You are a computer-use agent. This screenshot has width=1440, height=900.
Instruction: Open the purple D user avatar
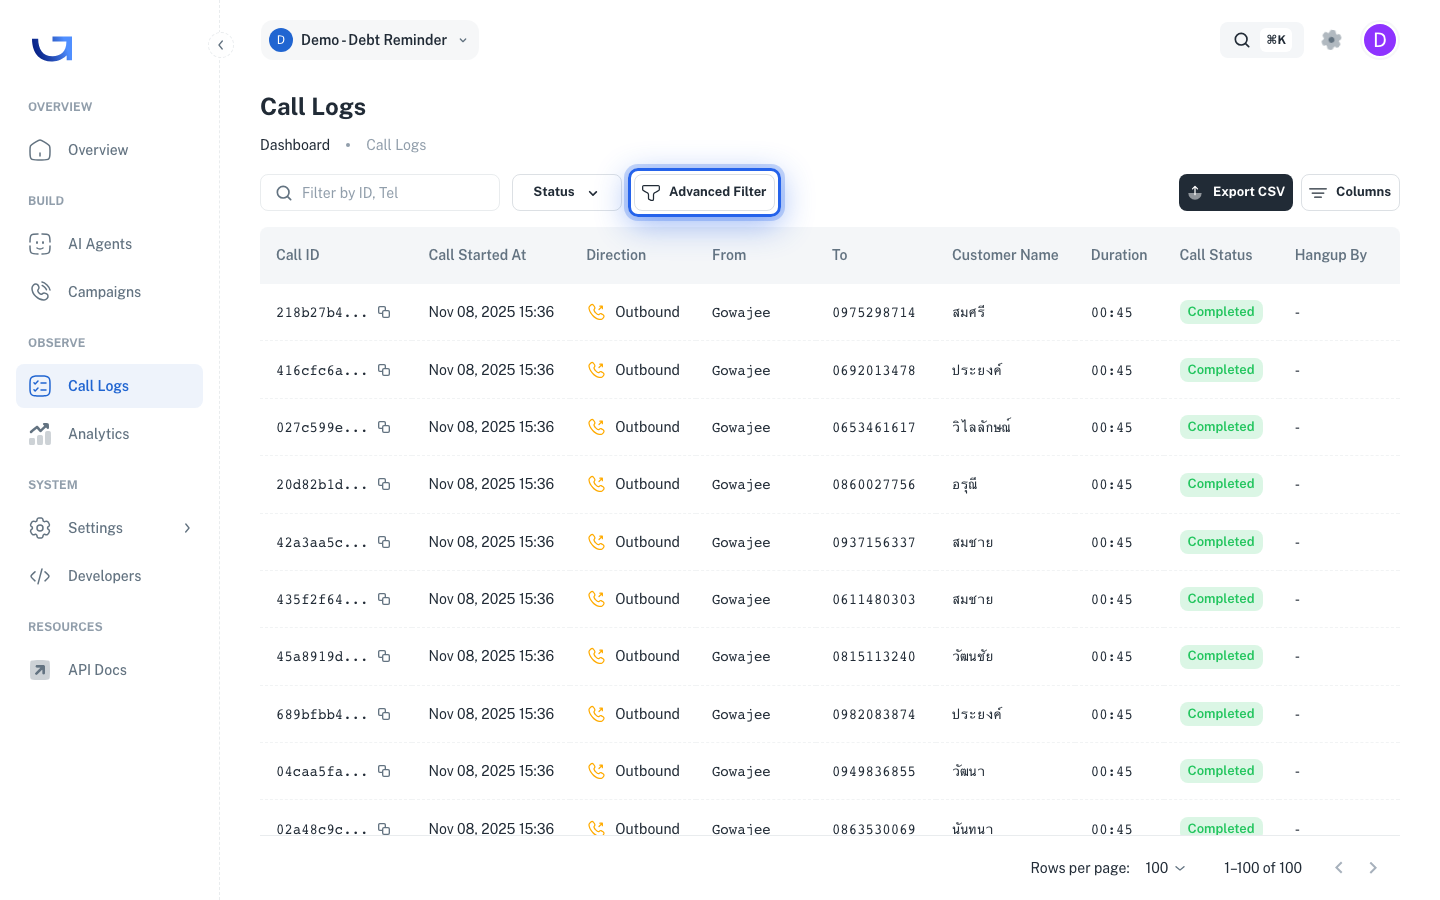[1380, 40]
